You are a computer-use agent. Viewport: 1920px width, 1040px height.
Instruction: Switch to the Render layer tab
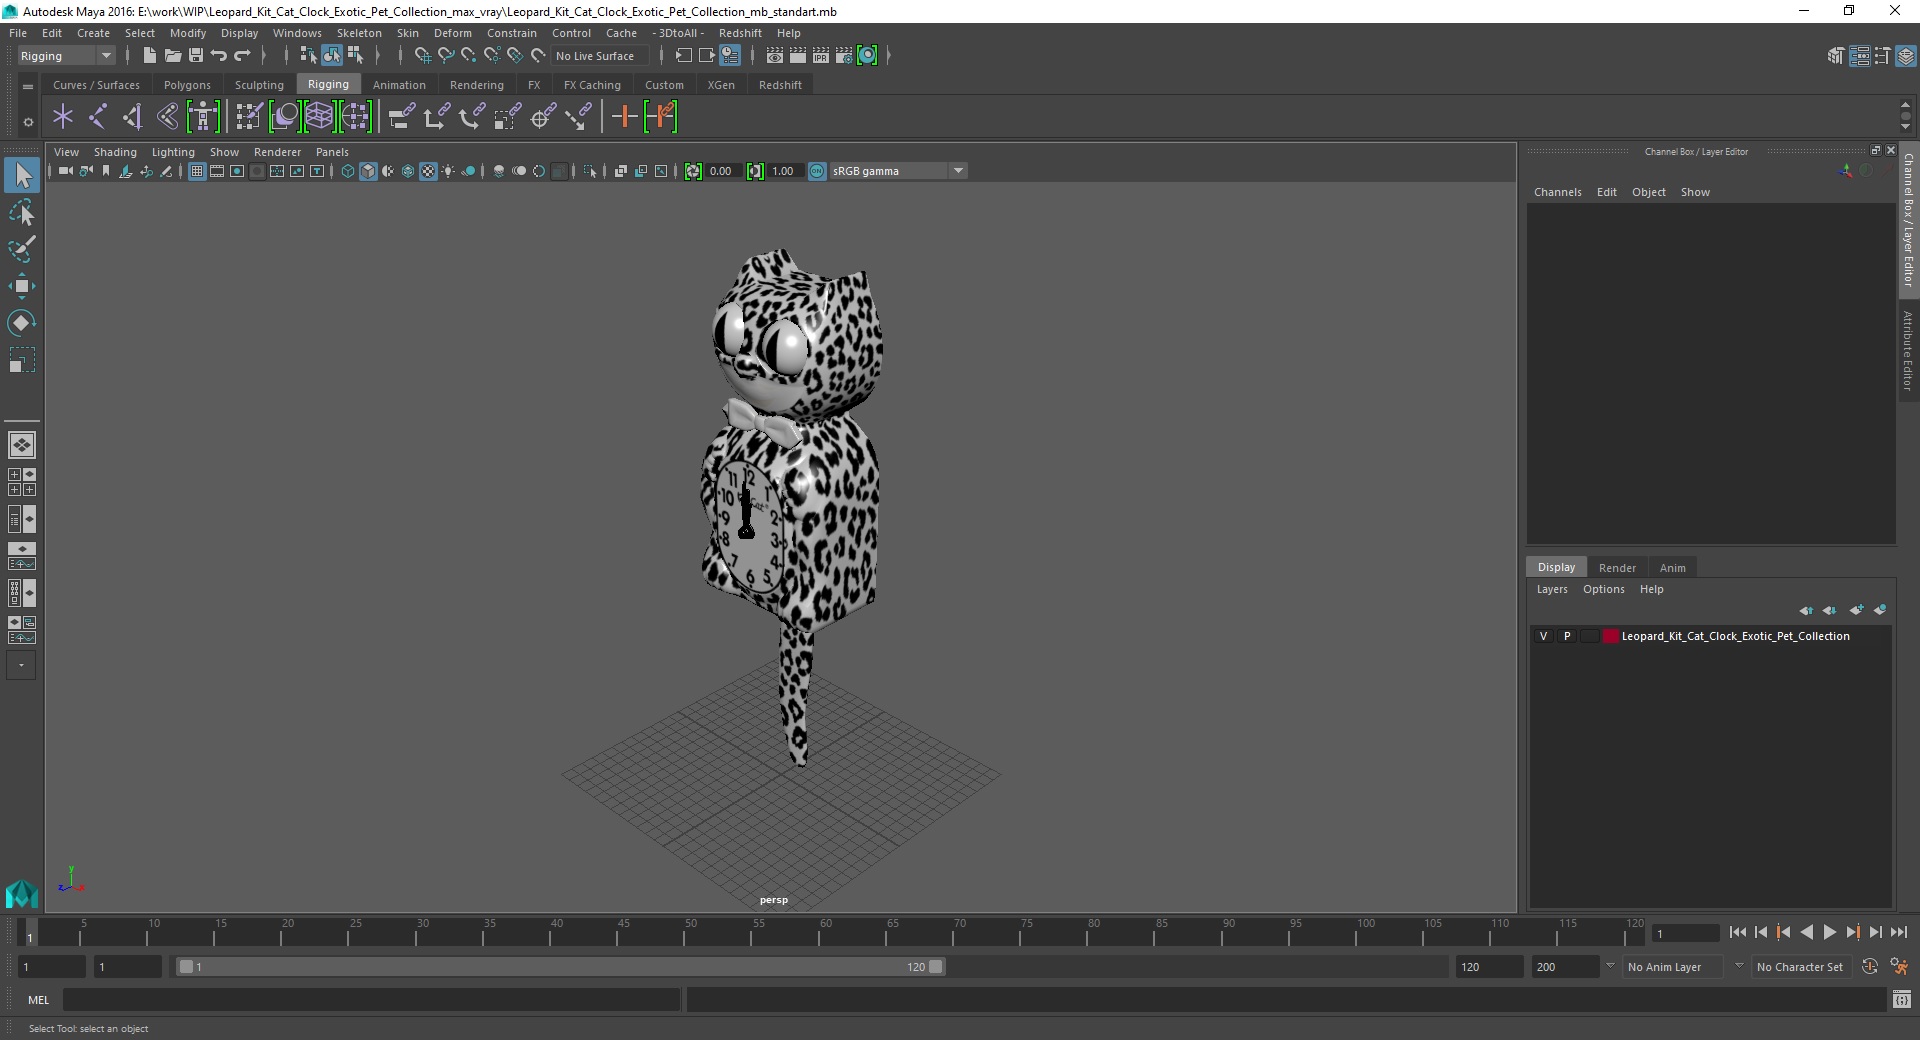click(x=1617, y=568)
